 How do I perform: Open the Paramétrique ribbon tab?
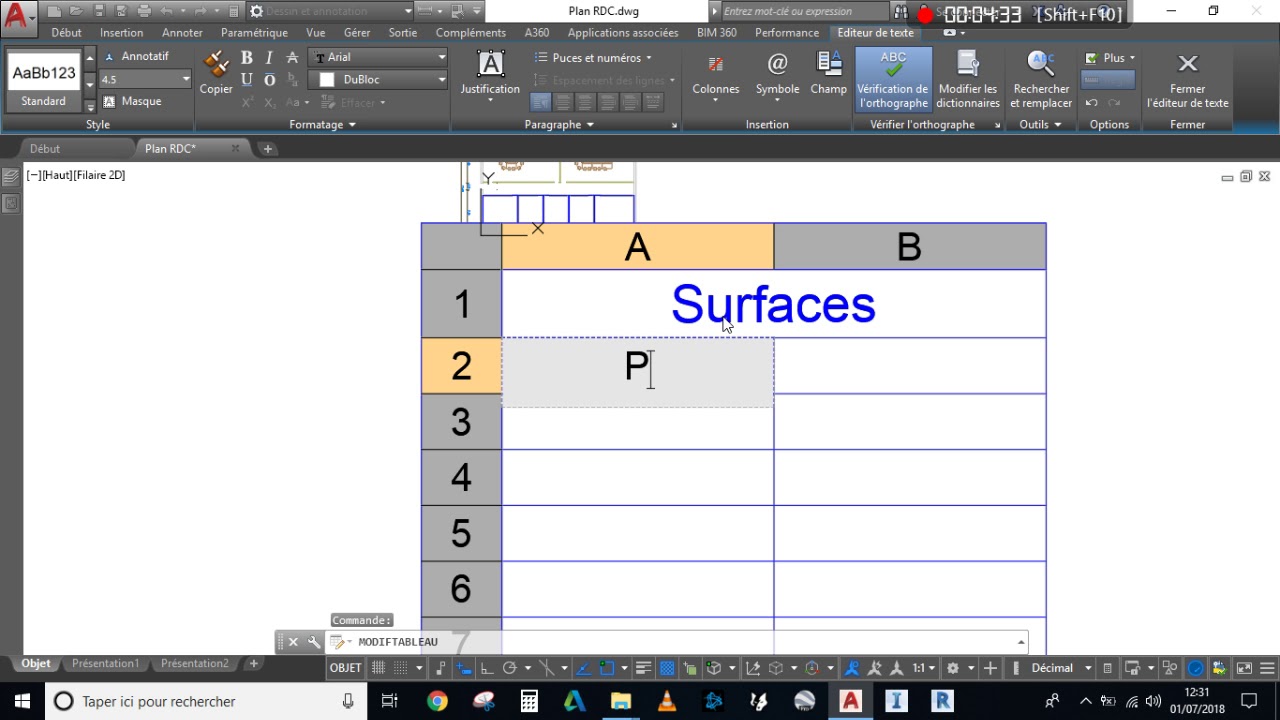click(x=254, y=33)
